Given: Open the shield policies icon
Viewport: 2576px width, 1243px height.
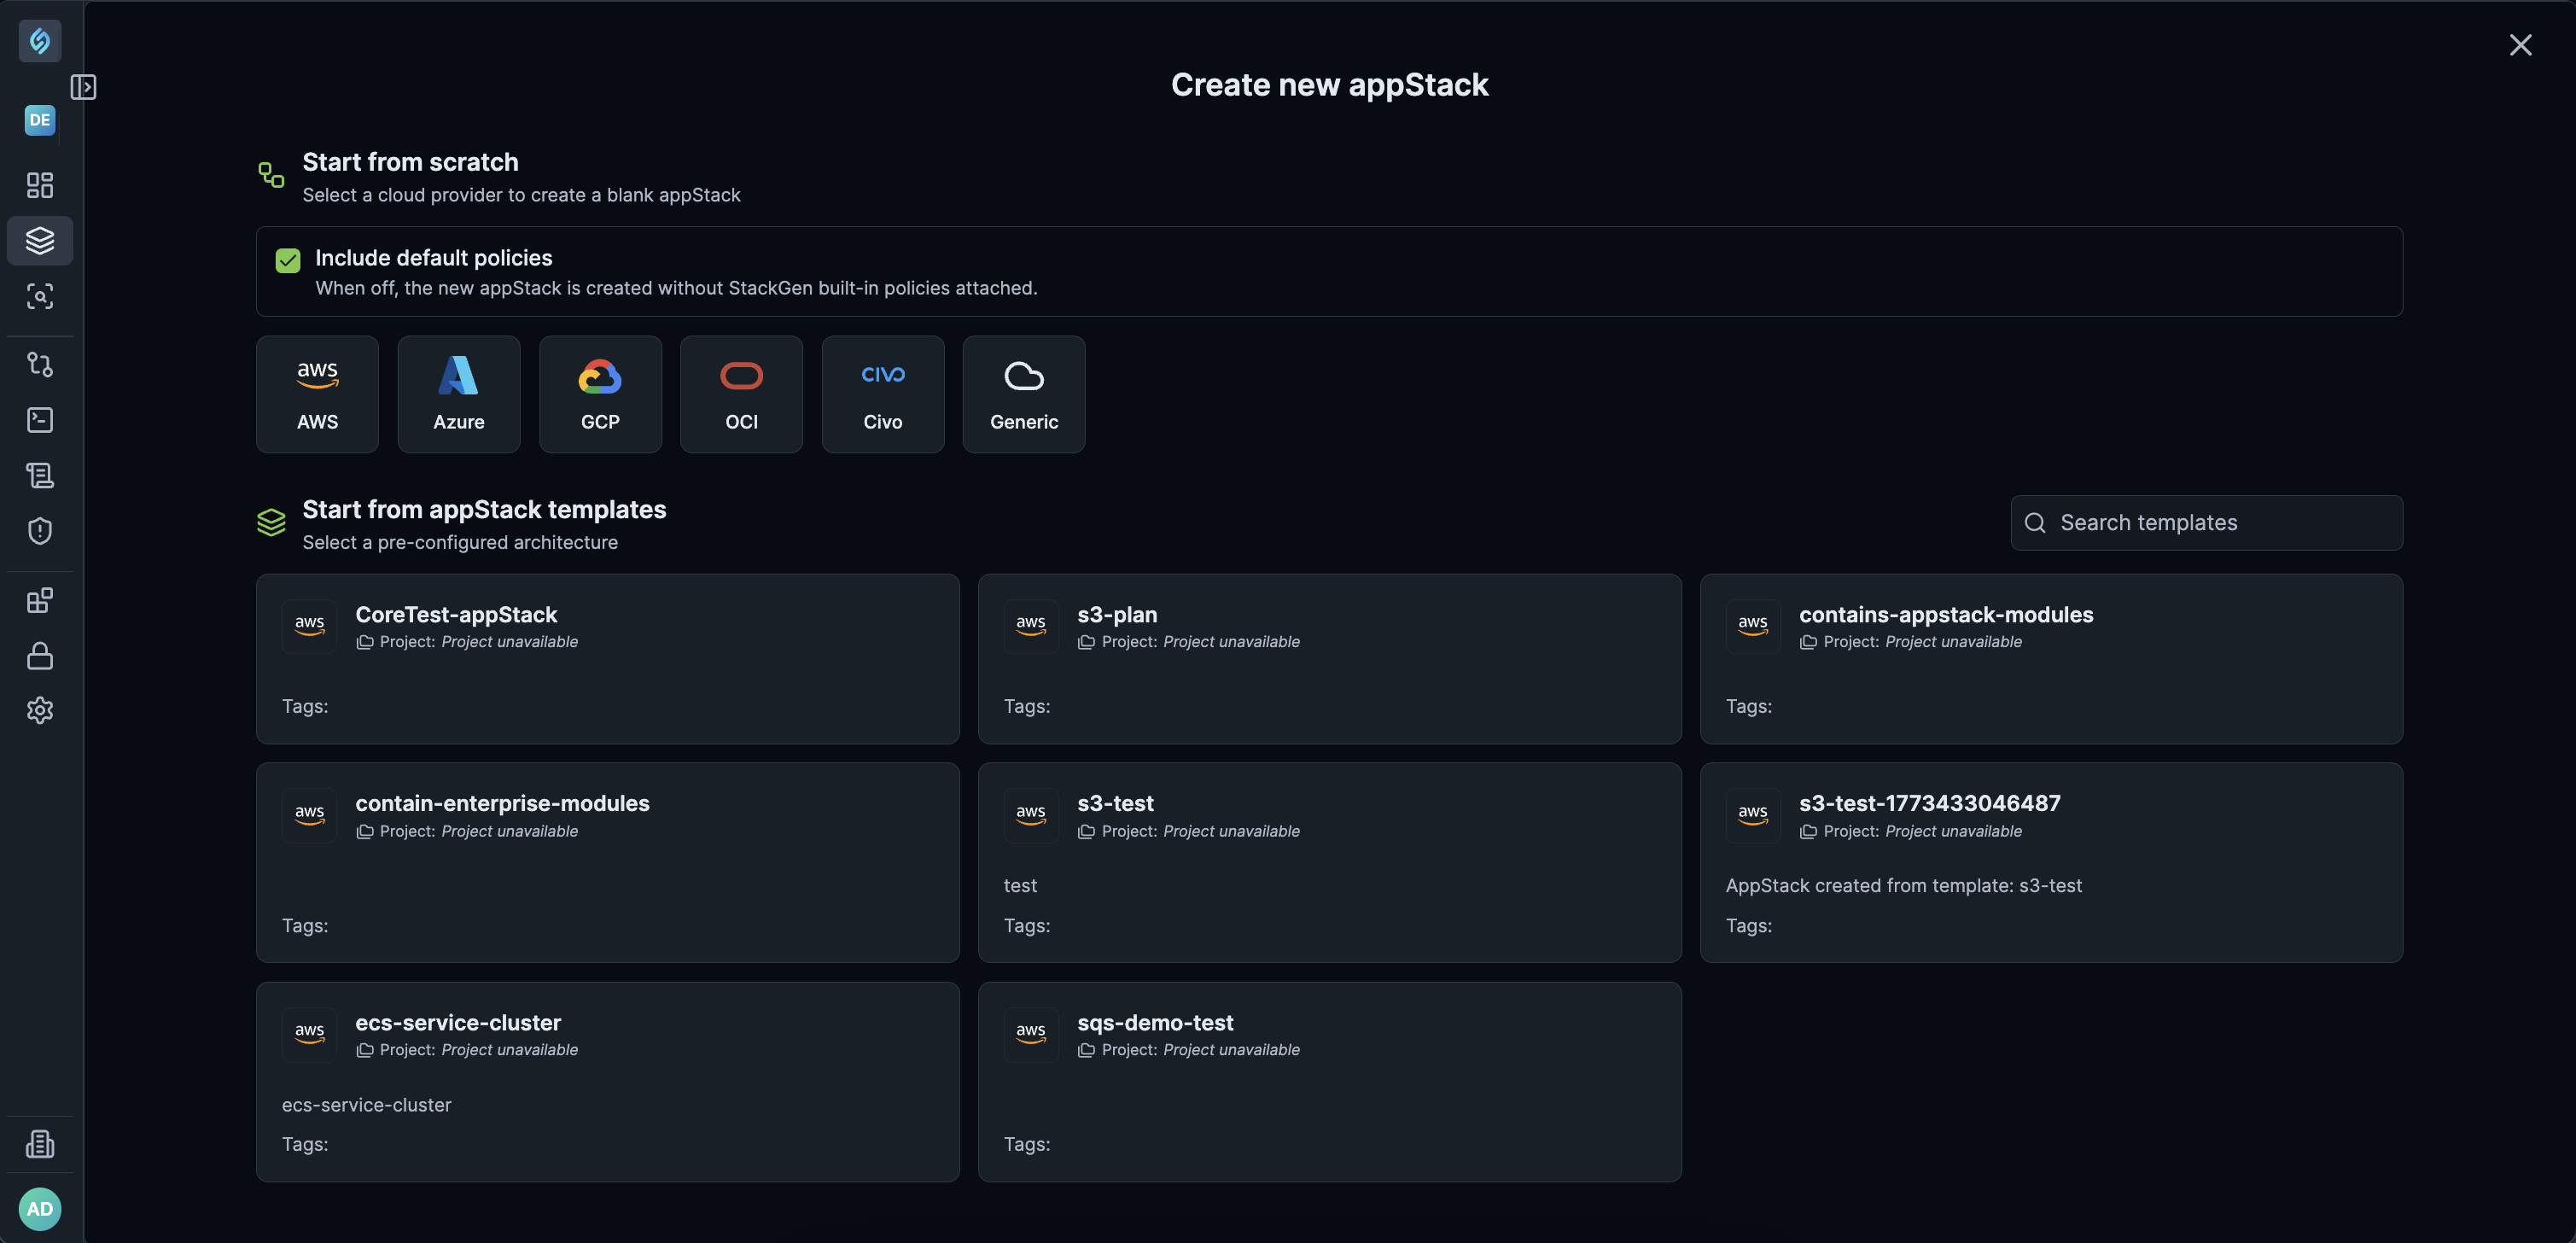Looking at the screenshot, I should [40, 531].
